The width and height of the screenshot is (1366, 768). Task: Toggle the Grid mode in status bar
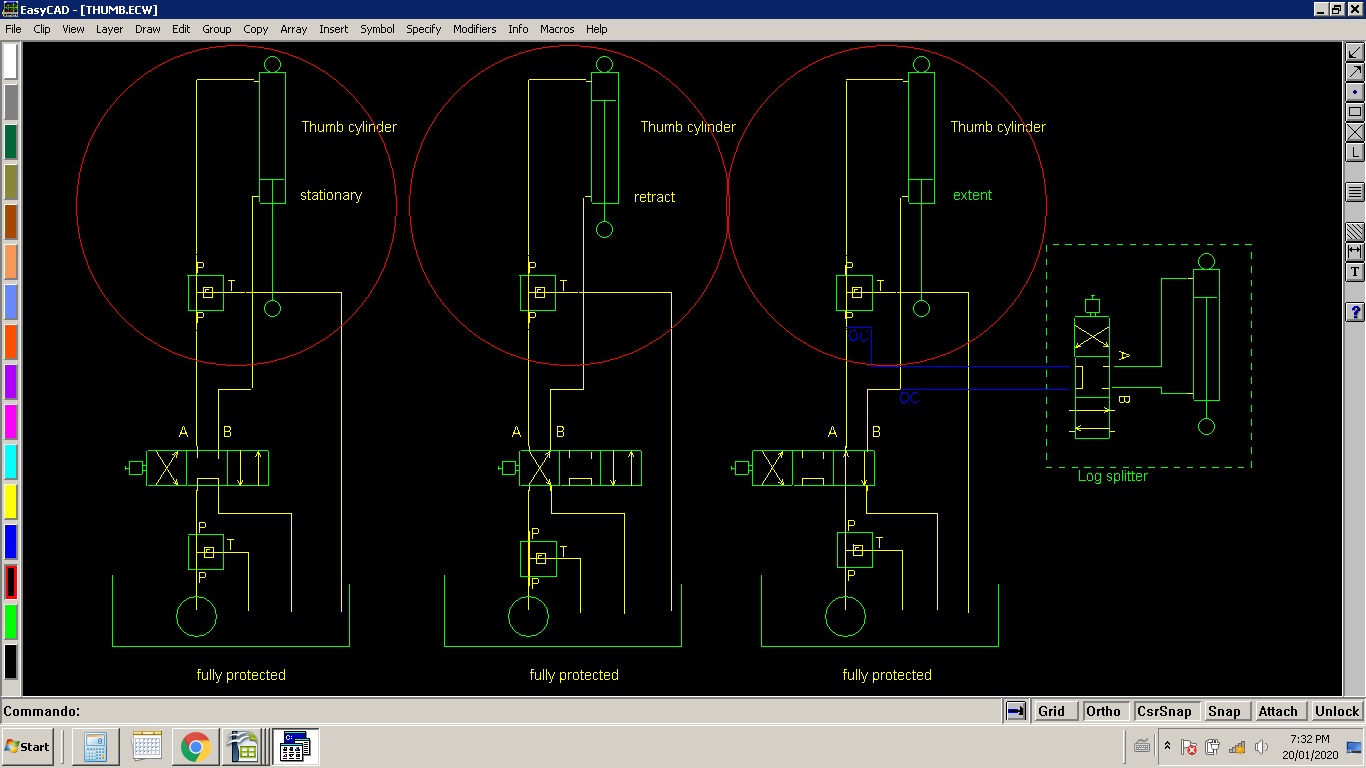pyautogui.click(x=1051, y=711)
